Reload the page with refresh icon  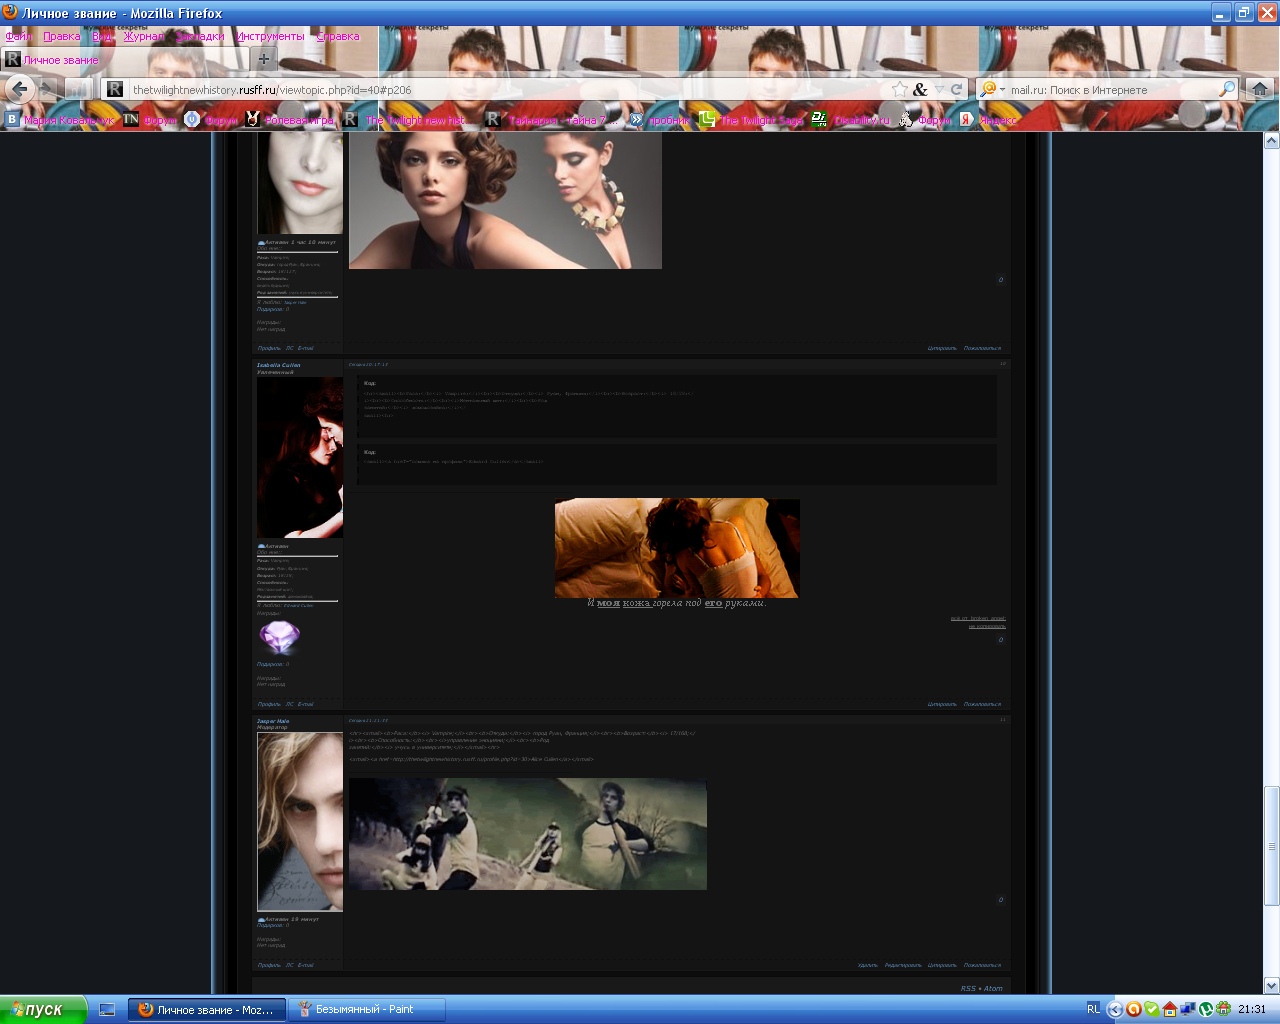956,89
